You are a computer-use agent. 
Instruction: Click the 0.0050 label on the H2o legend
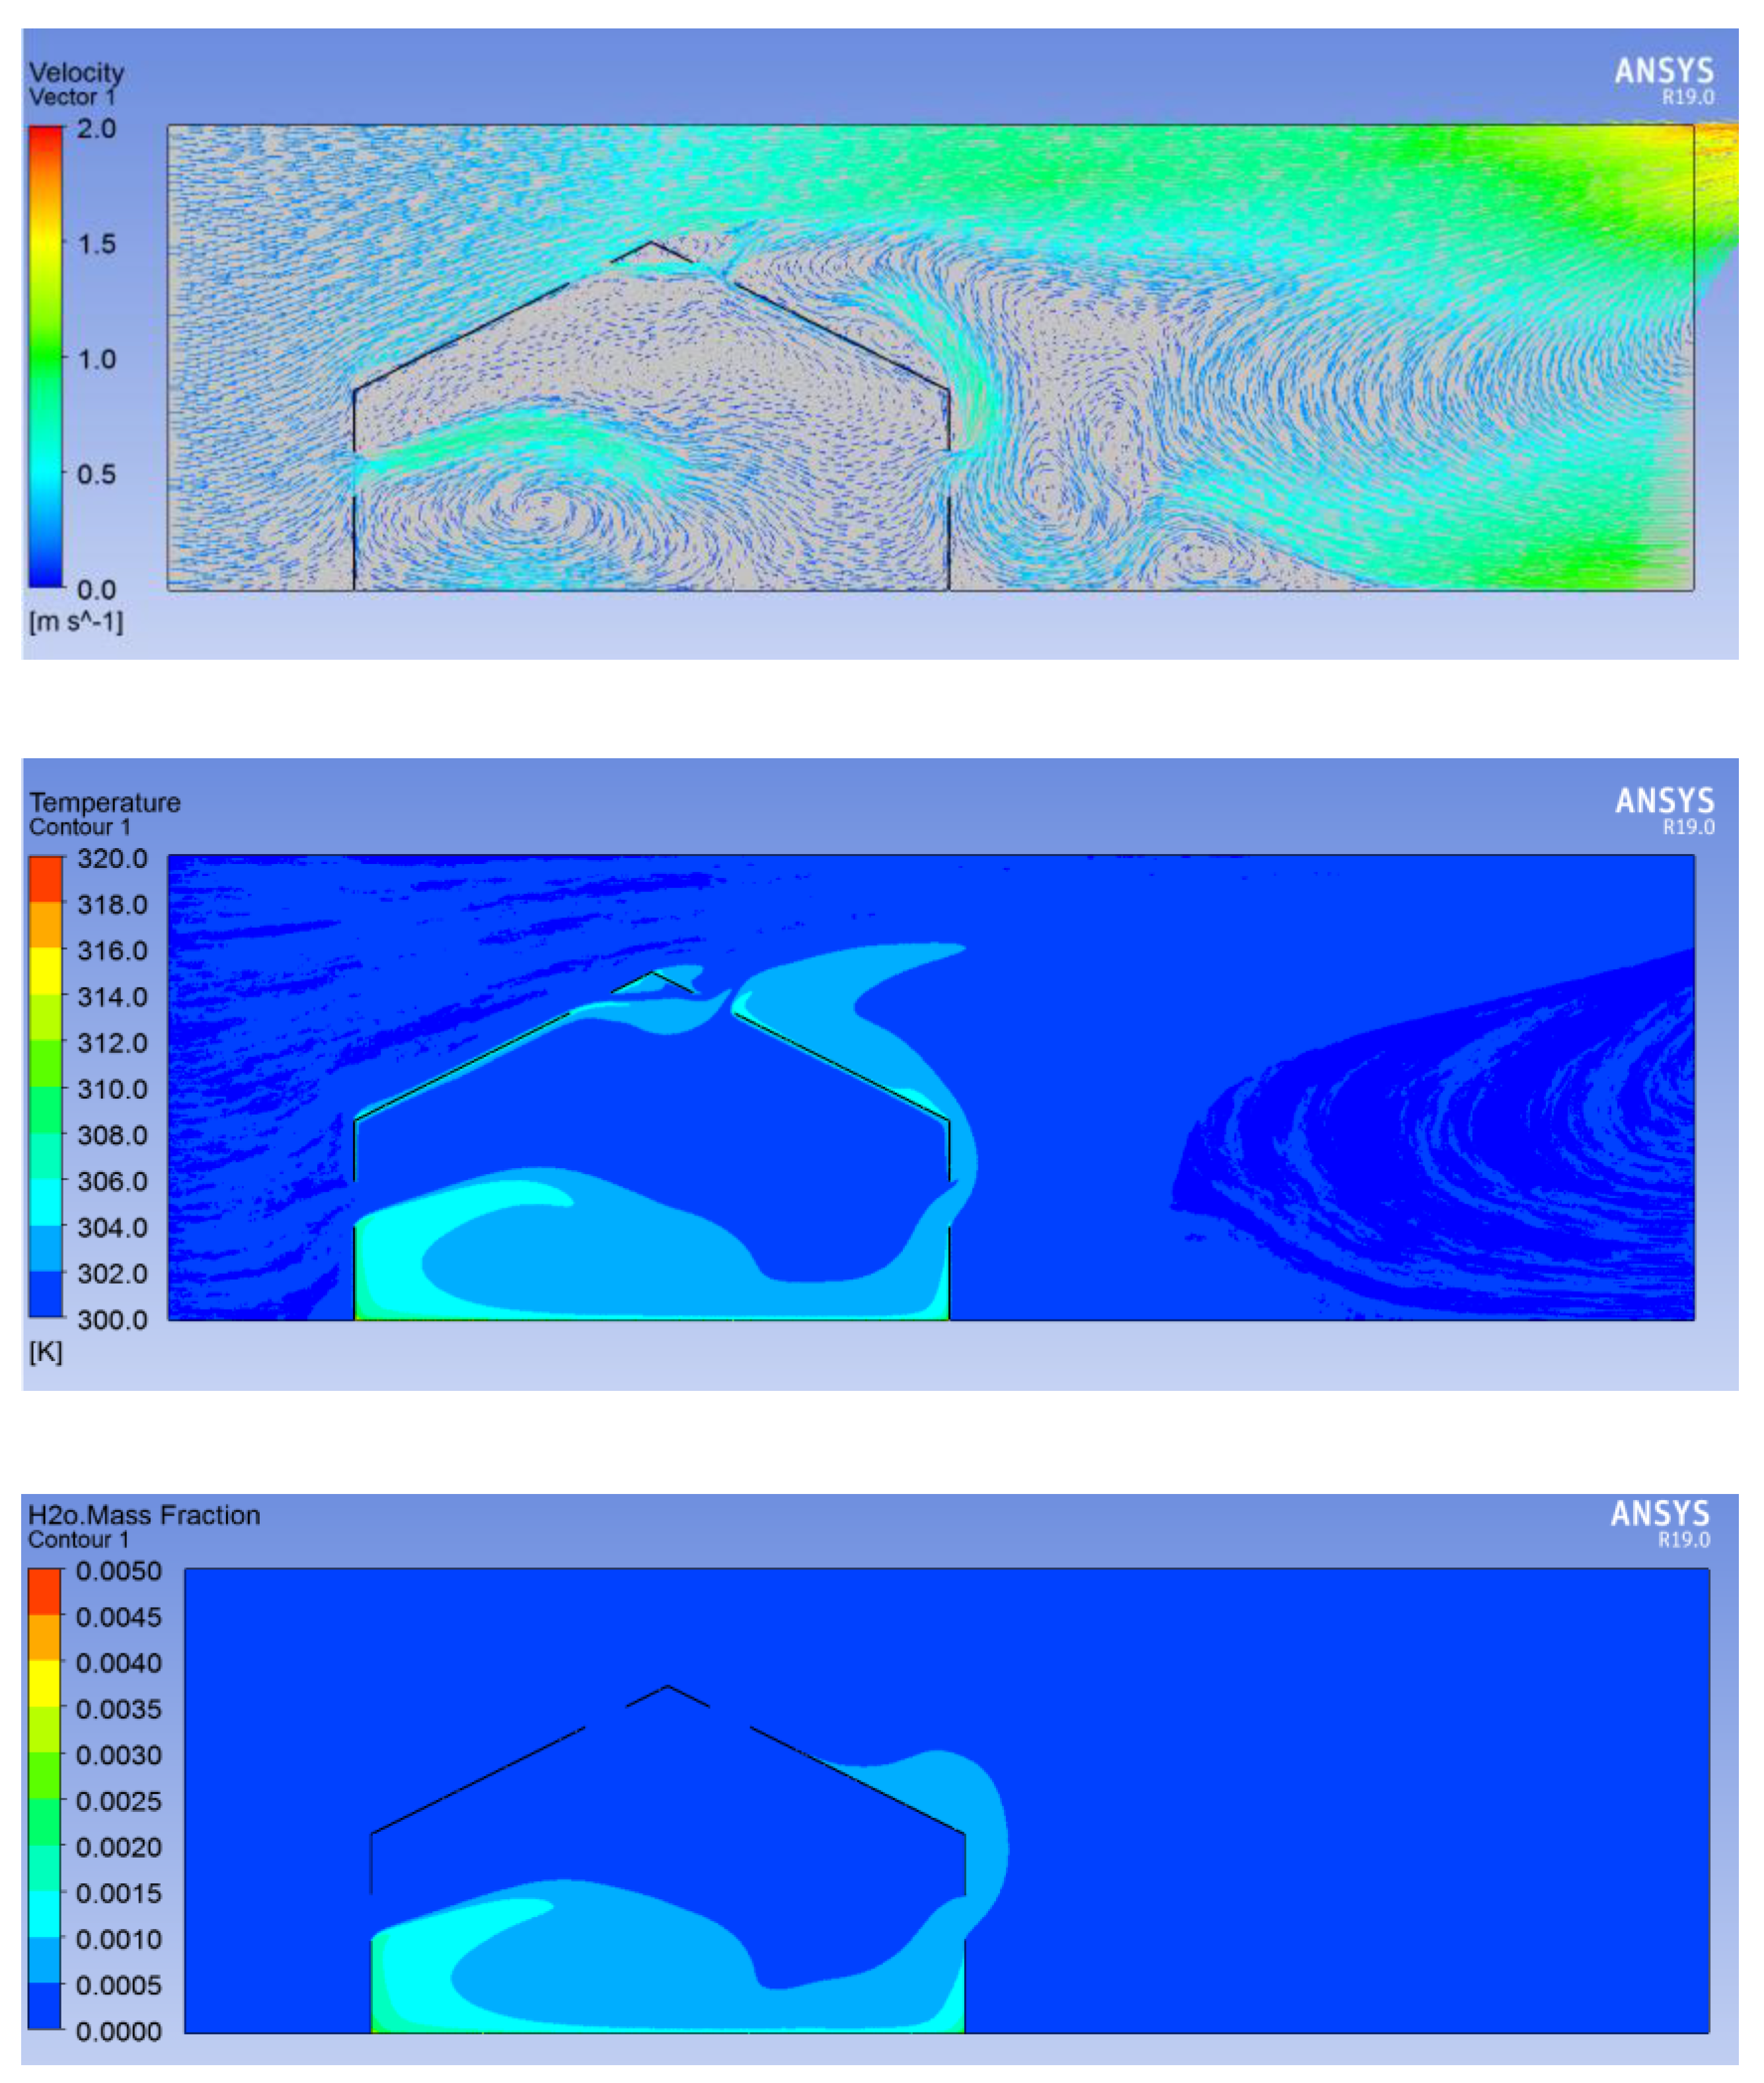point(118,1571)
